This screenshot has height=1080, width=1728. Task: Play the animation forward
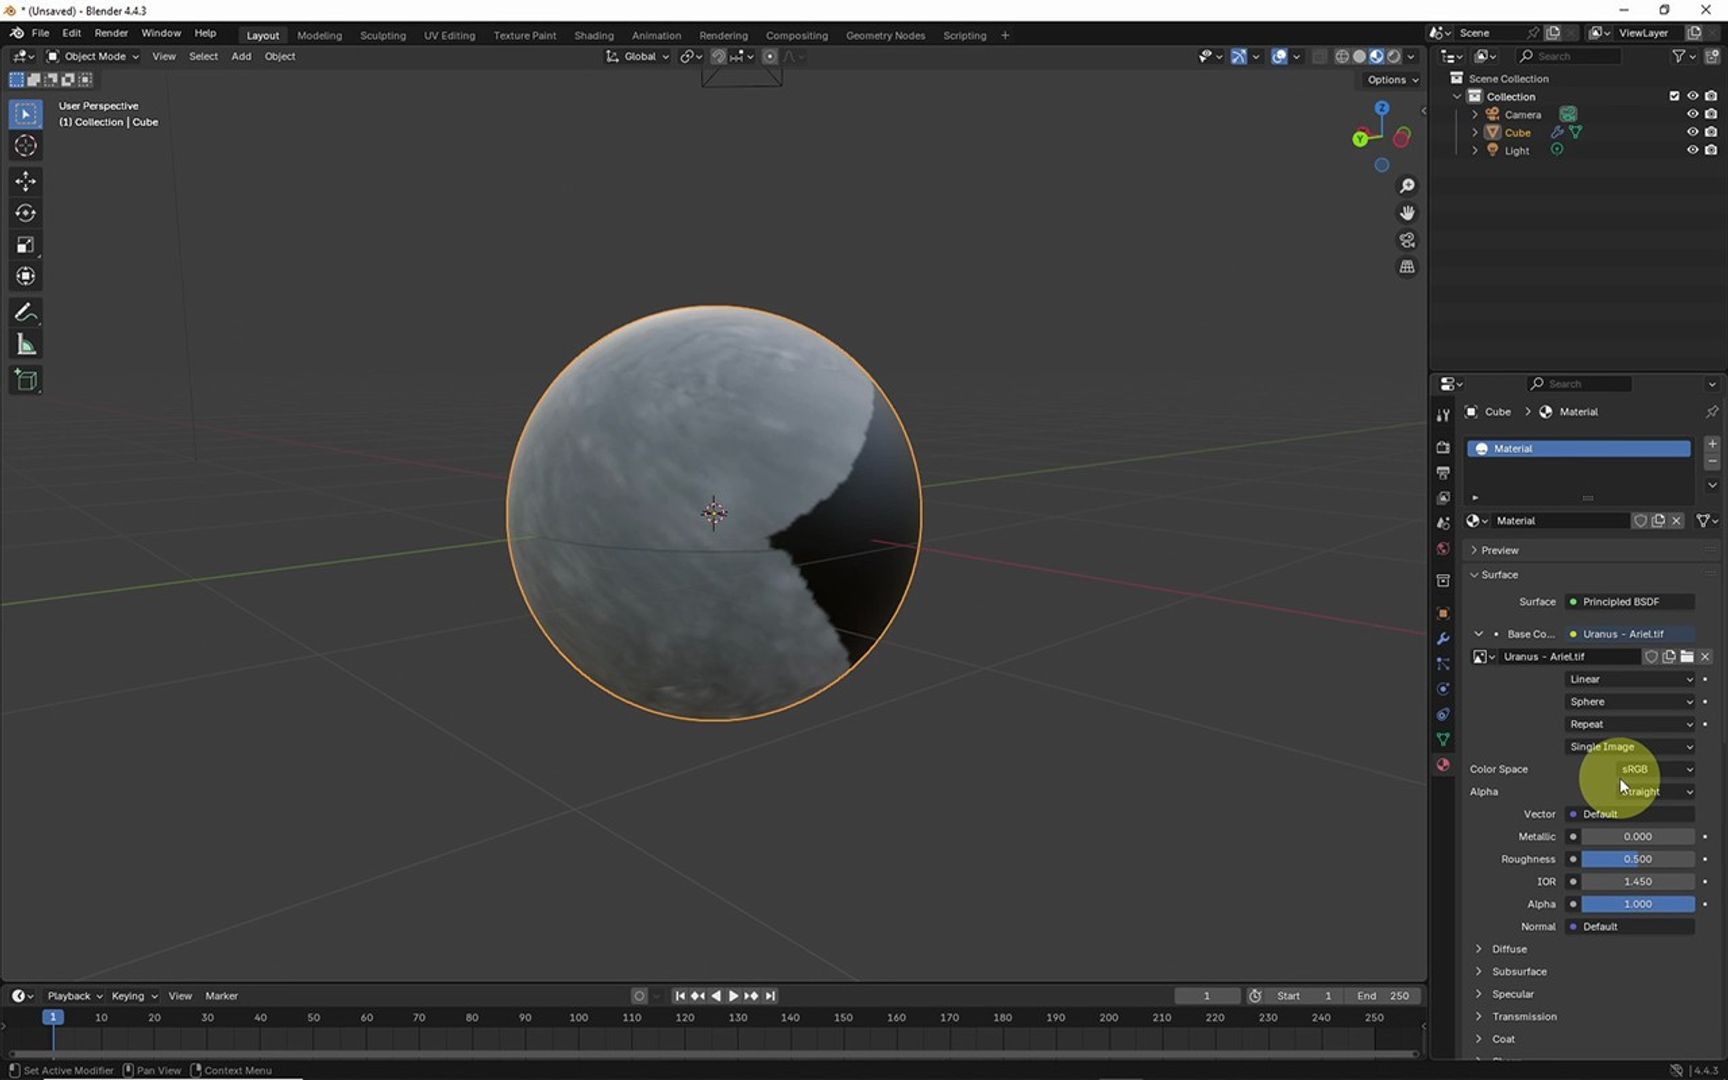coord(733,996)
